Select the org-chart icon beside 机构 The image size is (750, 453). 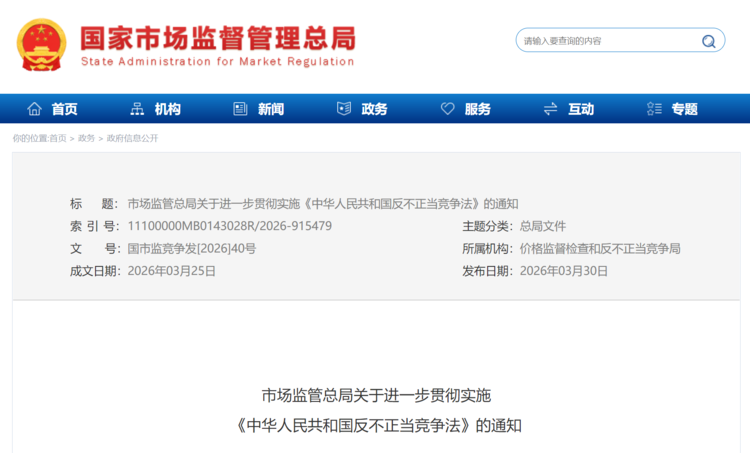pos(138,109)
